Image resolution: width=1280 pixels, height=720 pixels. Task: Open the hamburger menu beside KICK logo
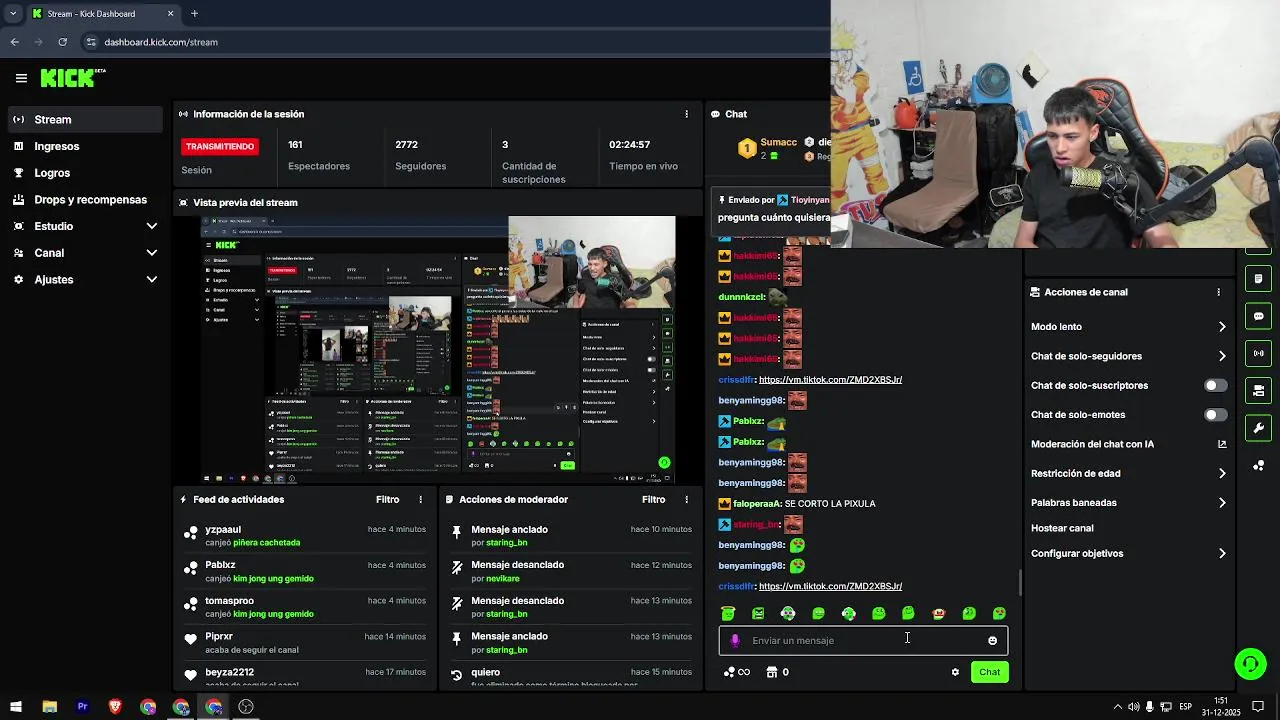tap(21, 78)
